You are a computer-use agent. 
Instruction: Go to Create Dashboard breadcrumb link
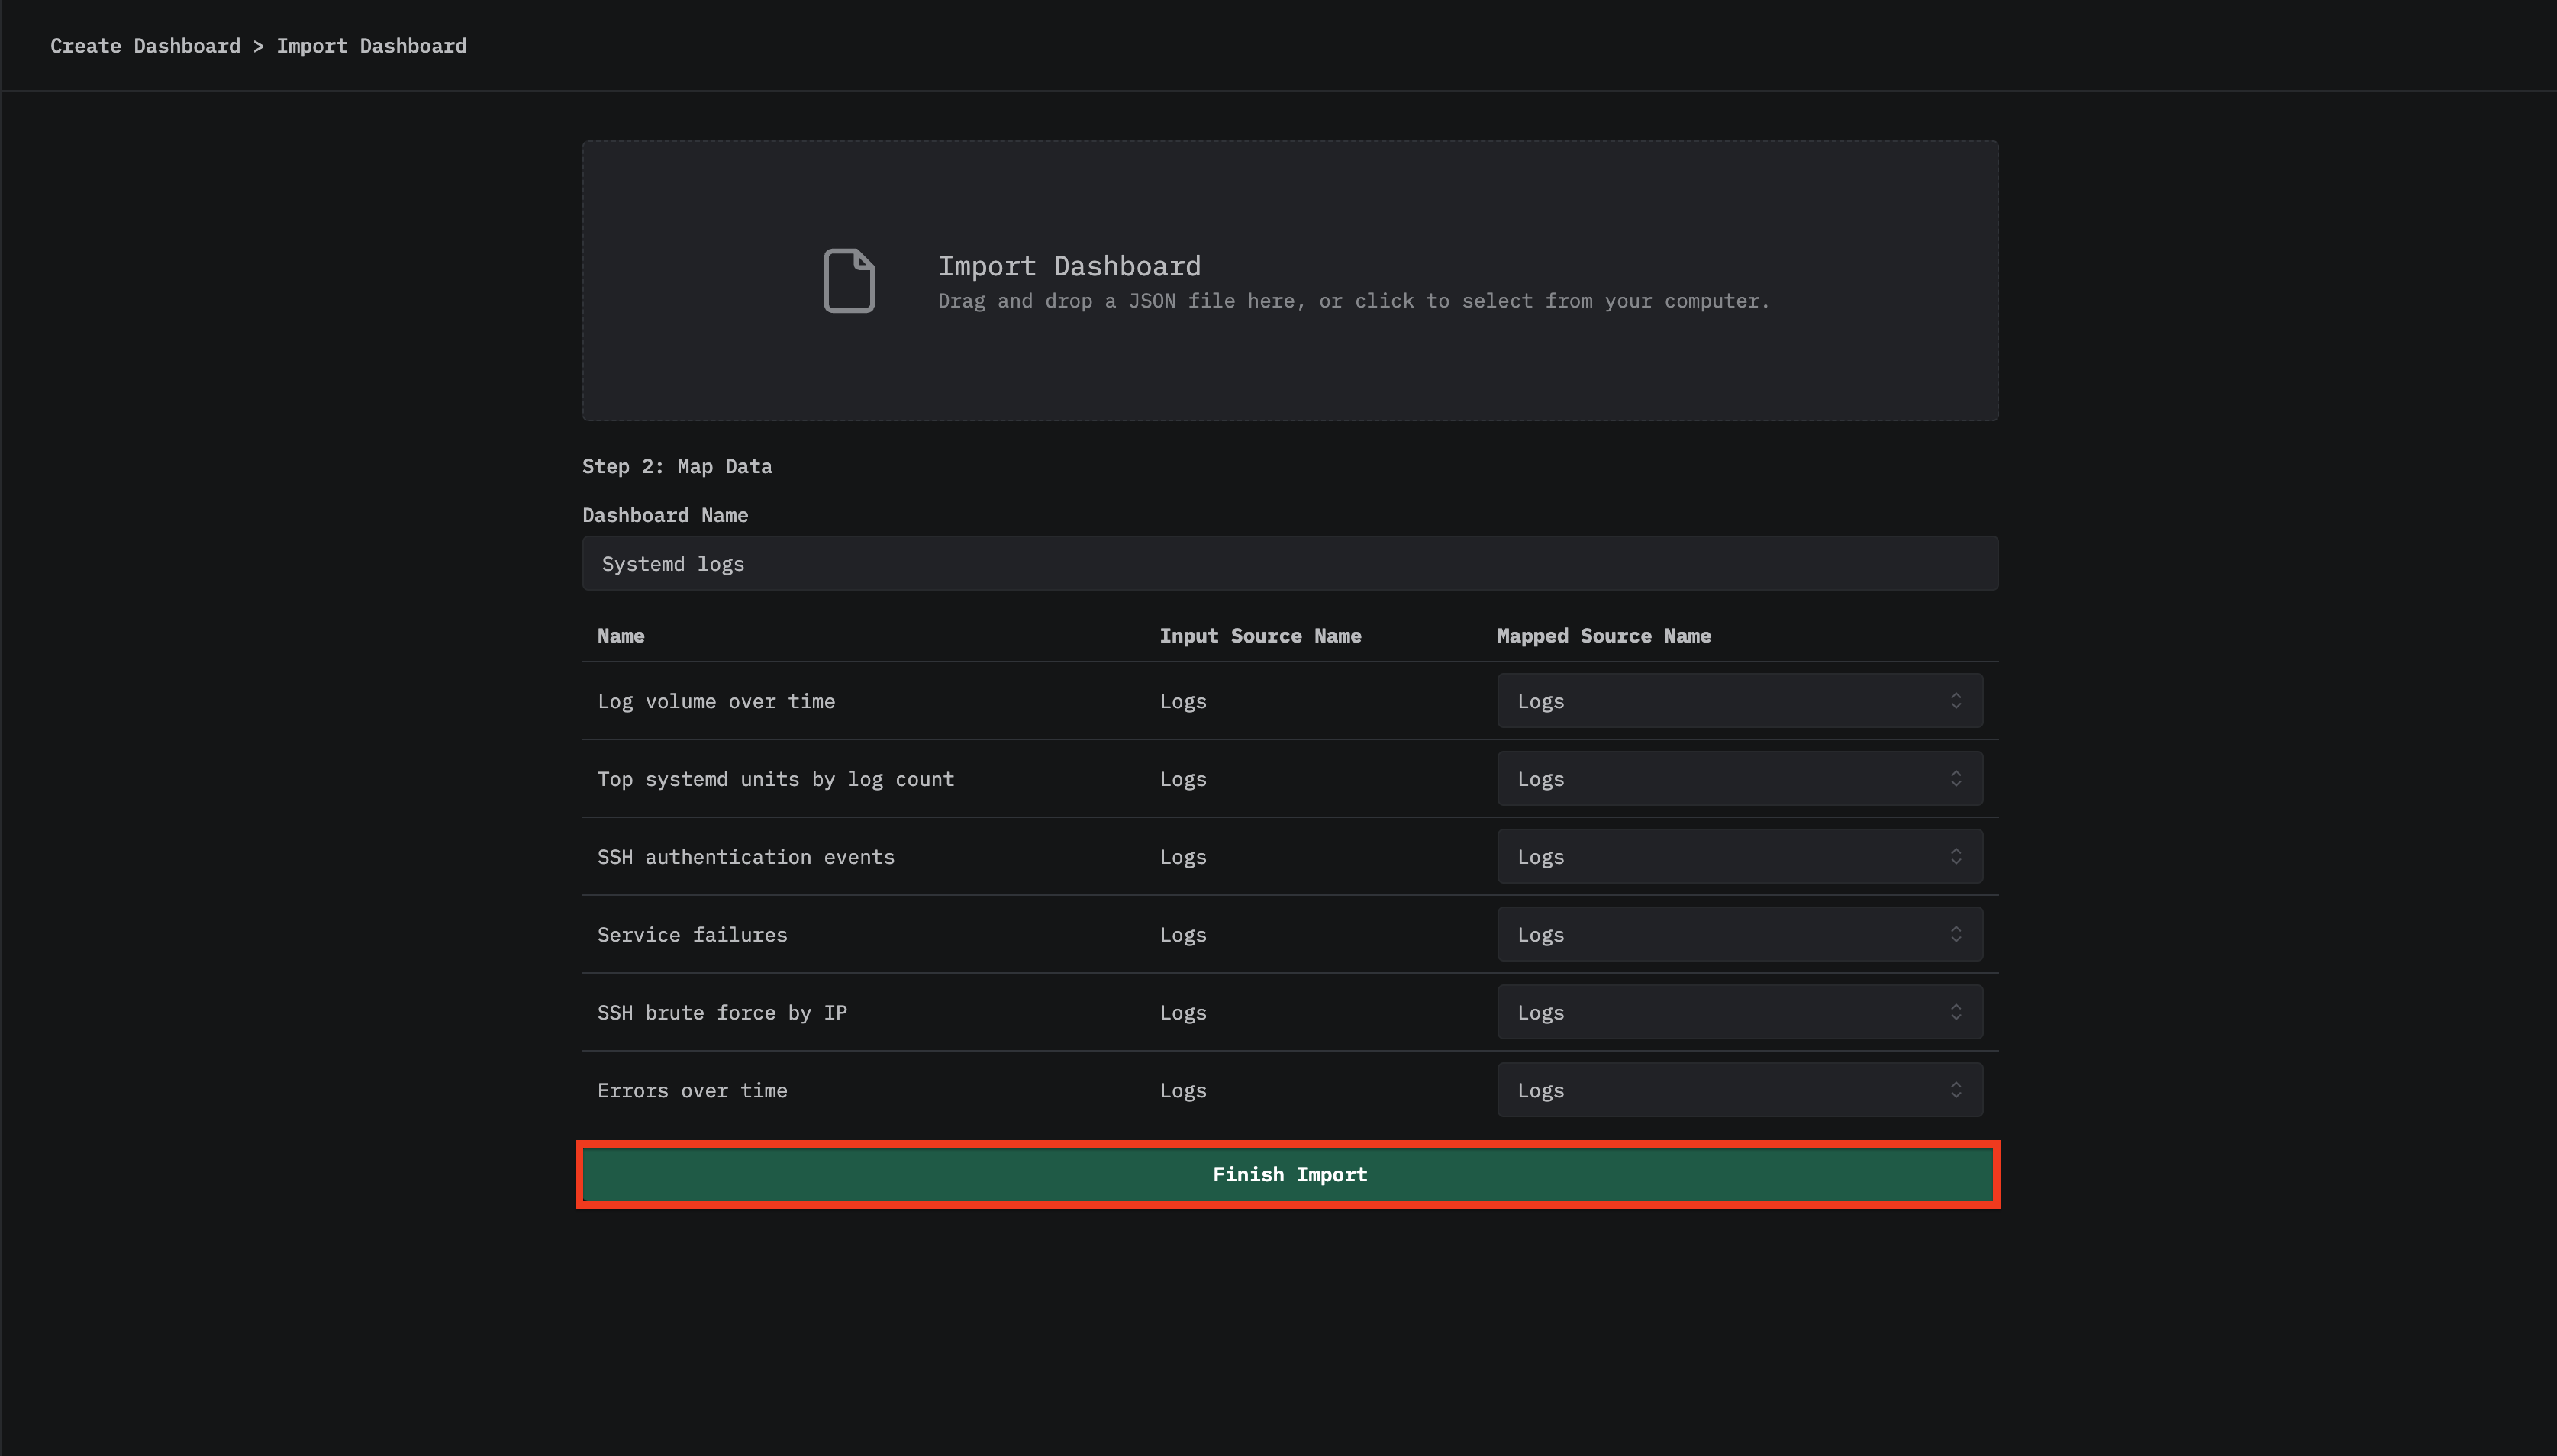145,46
